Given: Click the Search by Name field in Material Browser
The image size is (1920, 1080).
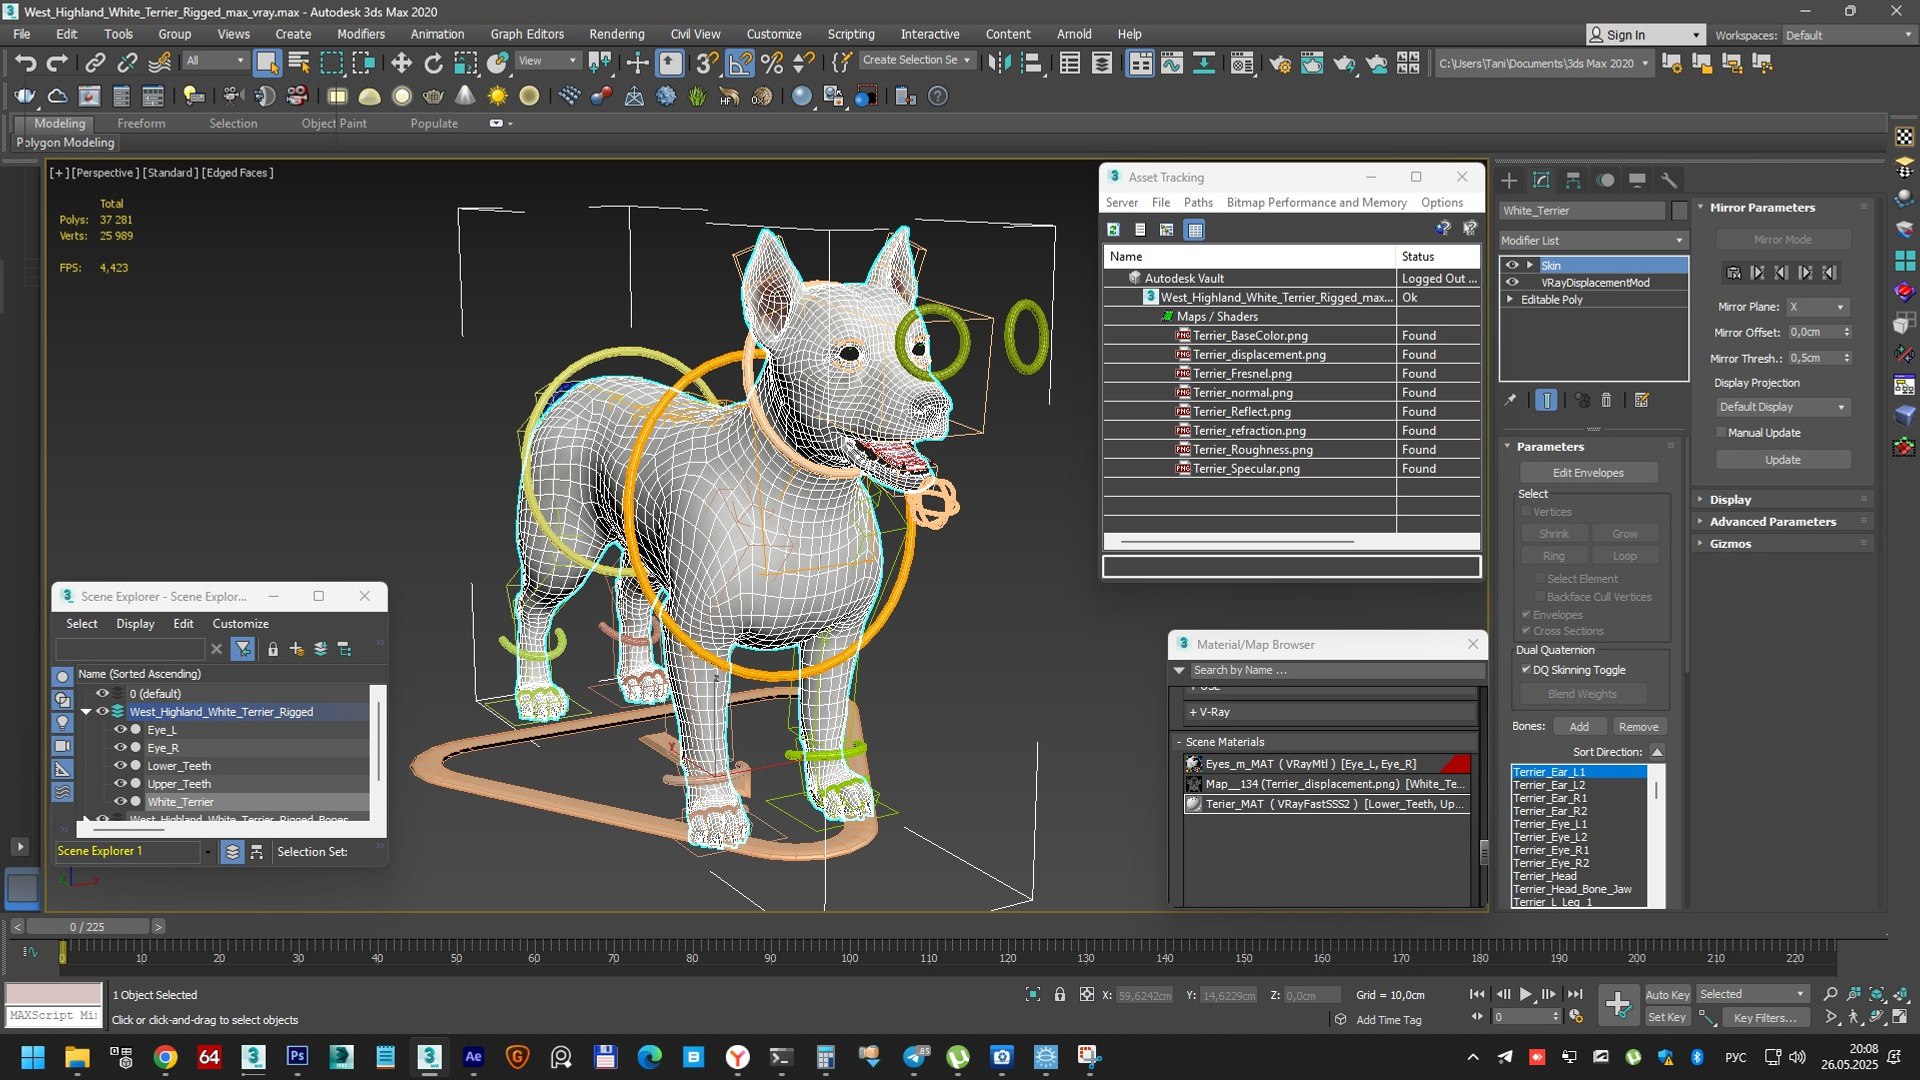Looking at the screenshot, I should click(x=1336, y=670).
